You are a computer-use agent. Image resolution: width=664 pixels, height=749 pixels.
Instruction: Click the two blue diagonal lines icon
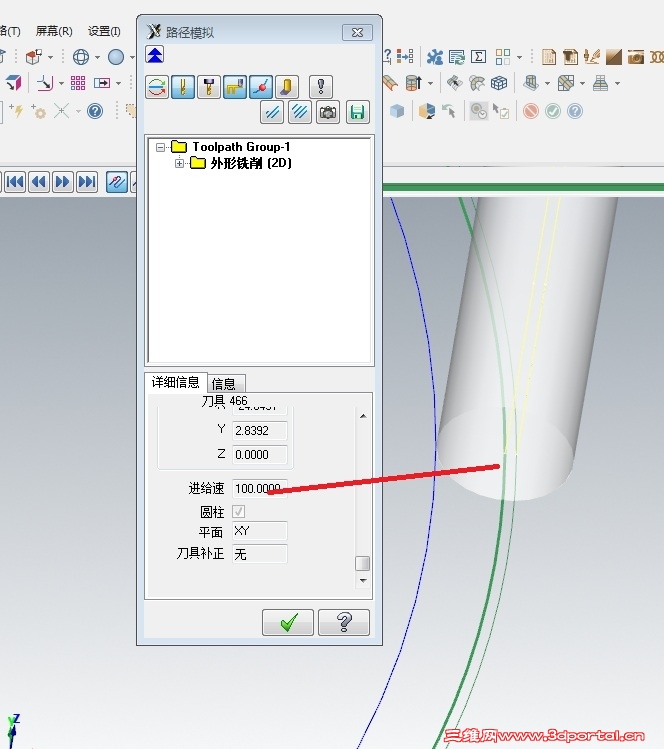pos(272,113)
